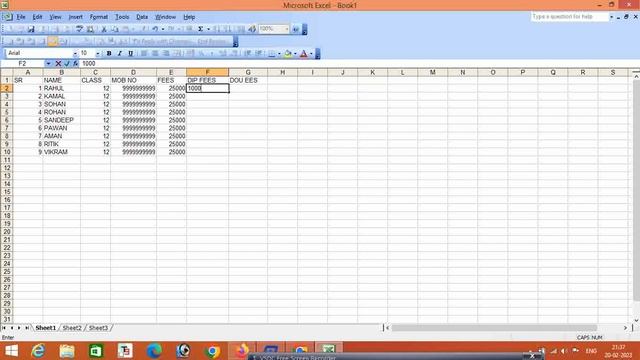Image resolution: width=640 pixels, height=360 pixels.
Task: Click in the 'Type a question for help' box
Action: (x=570, y=17)
